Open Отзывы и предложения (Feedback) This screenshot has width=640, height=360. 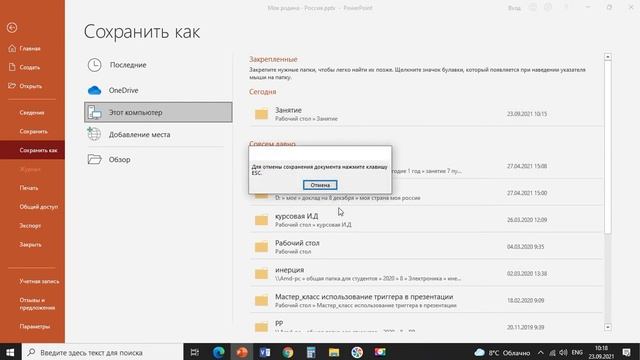tap(37, 304)
